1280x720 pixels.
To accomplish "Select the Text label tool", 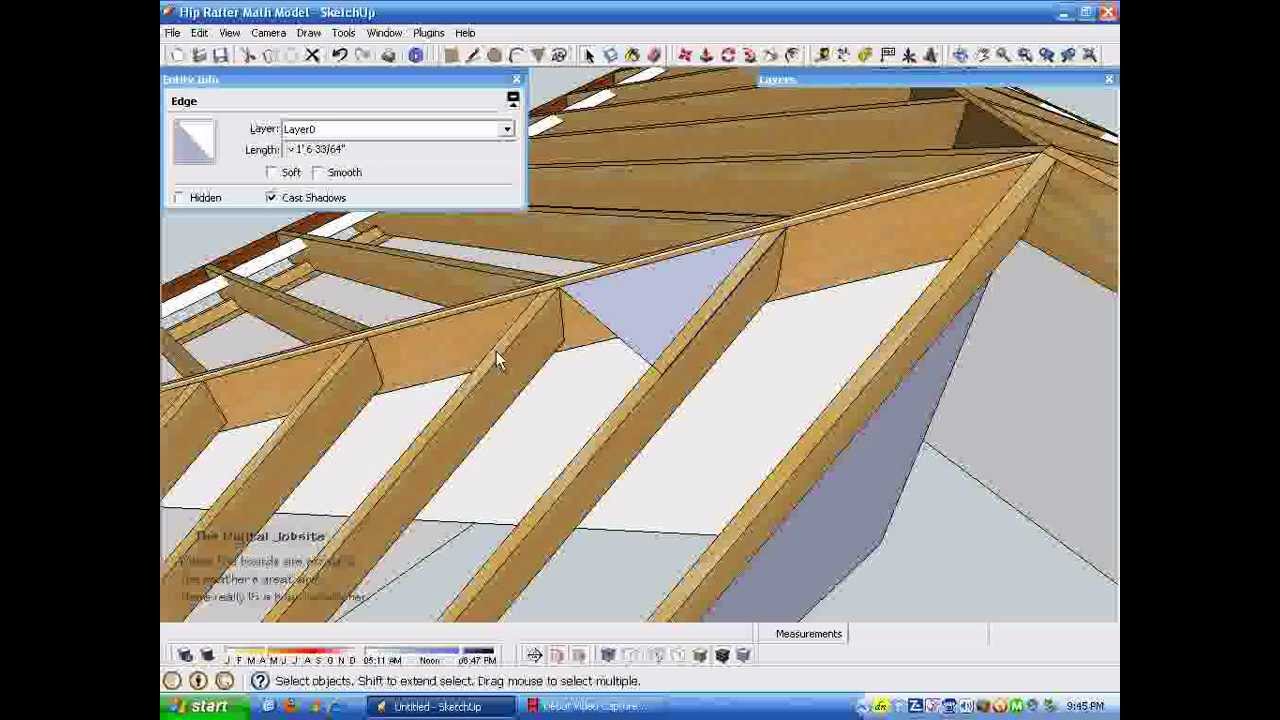I will point(887,55).
